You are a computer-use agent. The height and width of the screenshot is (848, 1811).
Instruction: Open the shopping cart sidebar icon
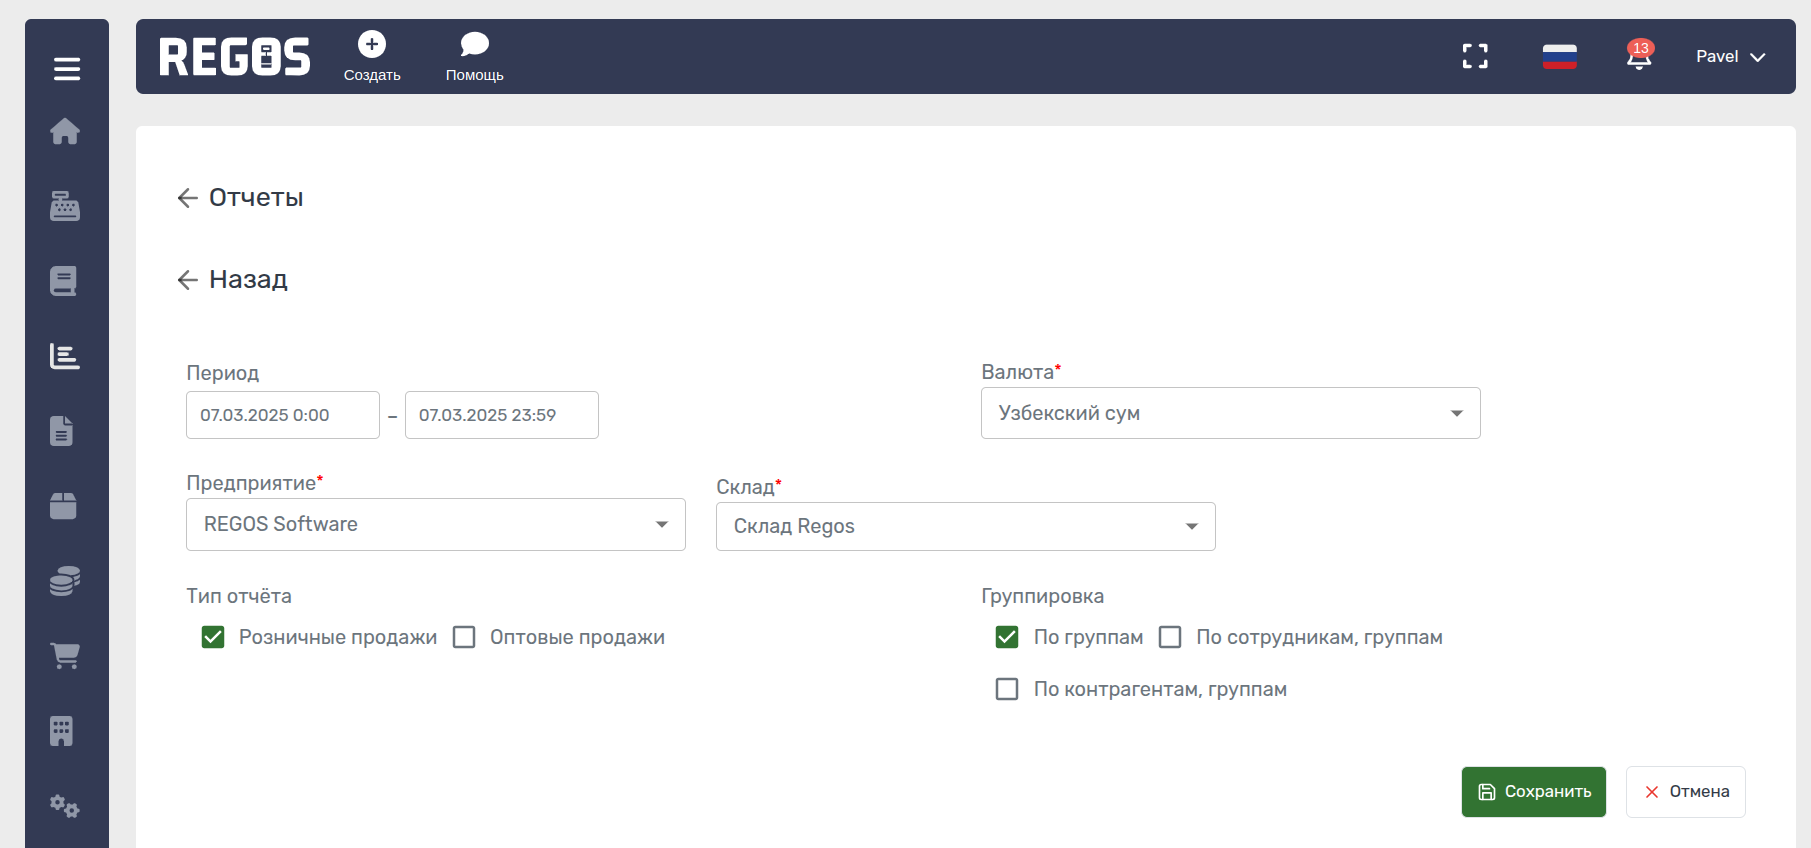[x=65, y=656]
